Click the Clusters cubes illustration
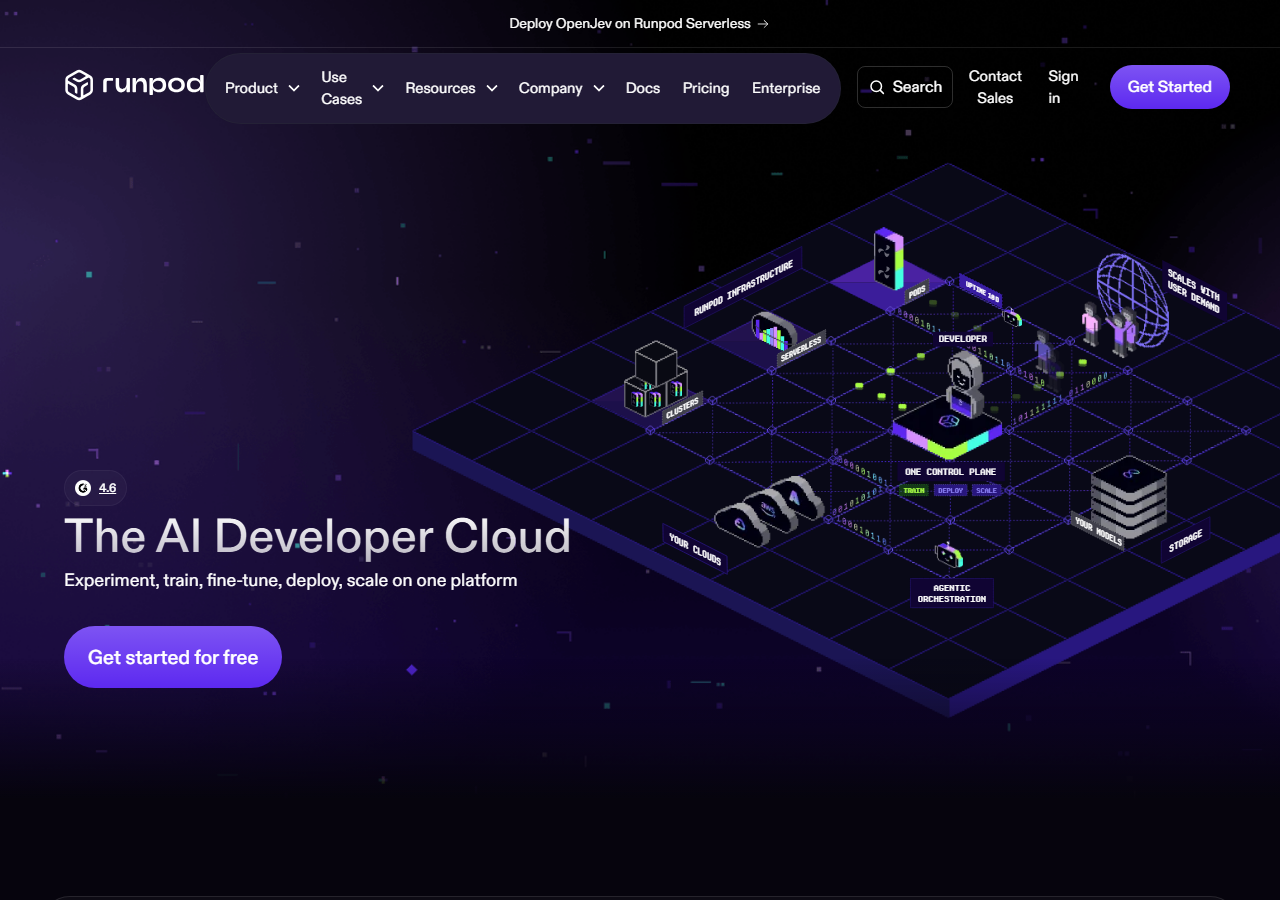Image resolution: width=1280 pixels, height=900 pixels. tap(656, 378)
